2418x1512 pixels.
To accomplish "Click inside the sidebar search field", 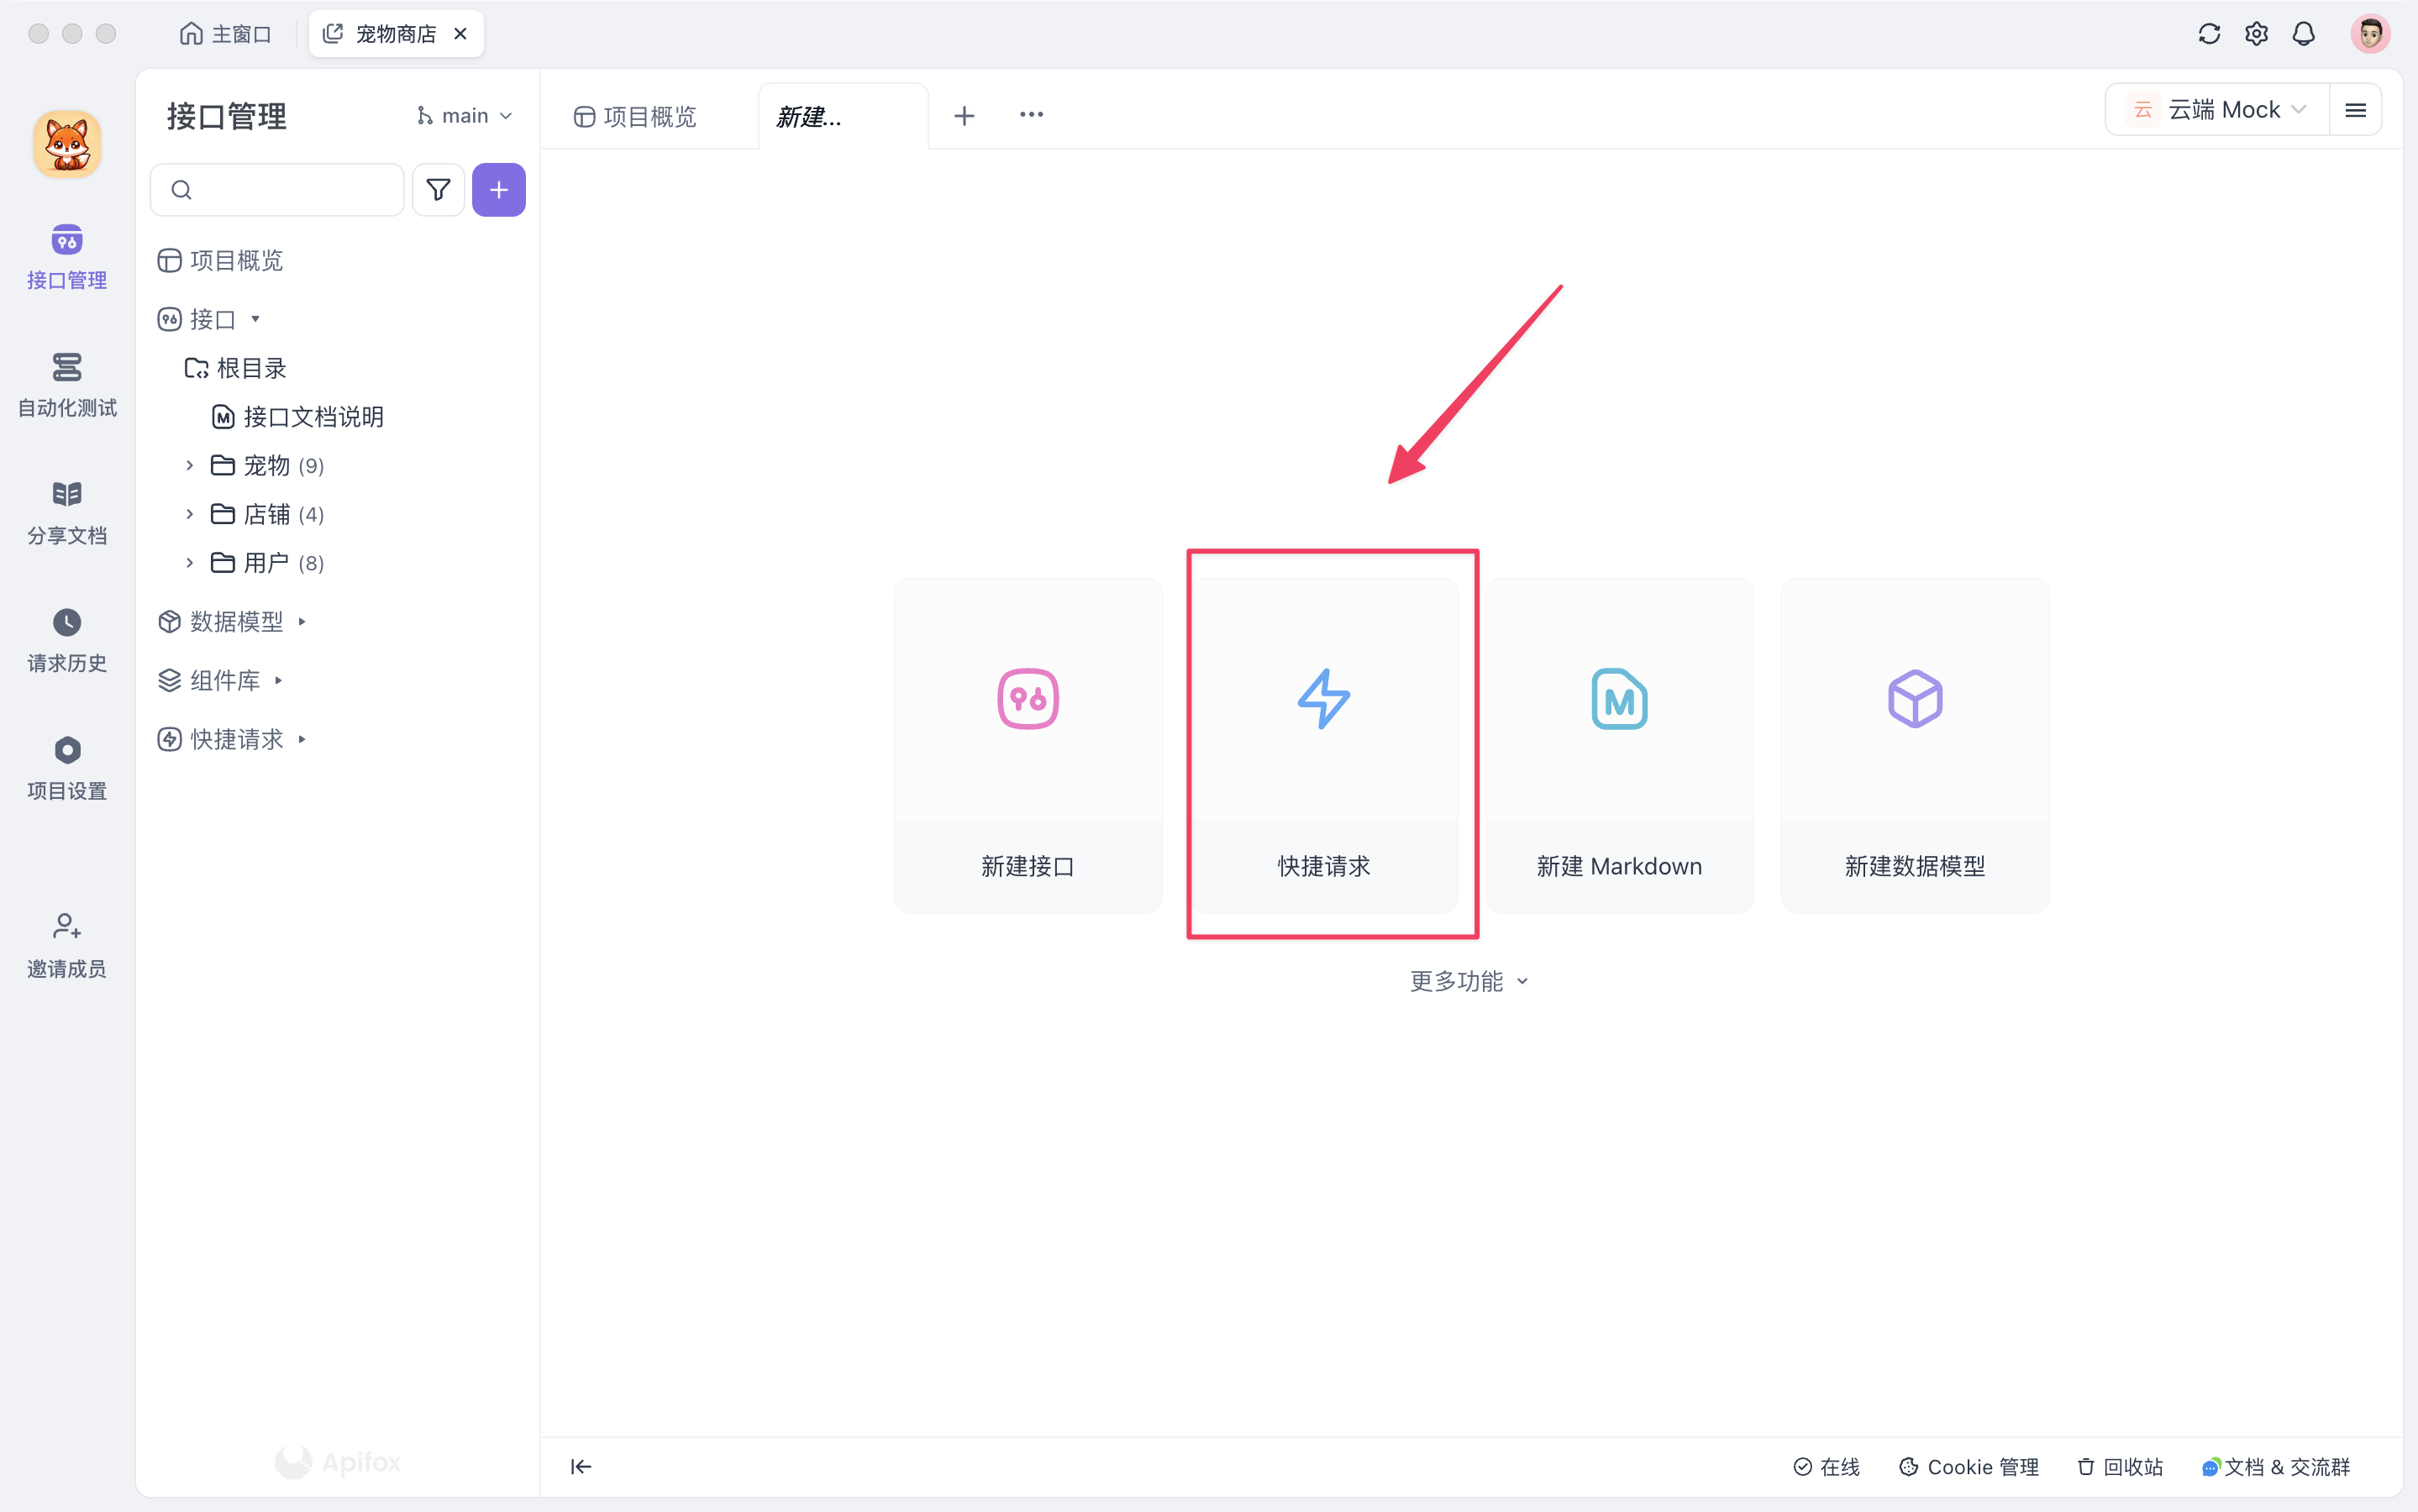I will pos(280,189).
